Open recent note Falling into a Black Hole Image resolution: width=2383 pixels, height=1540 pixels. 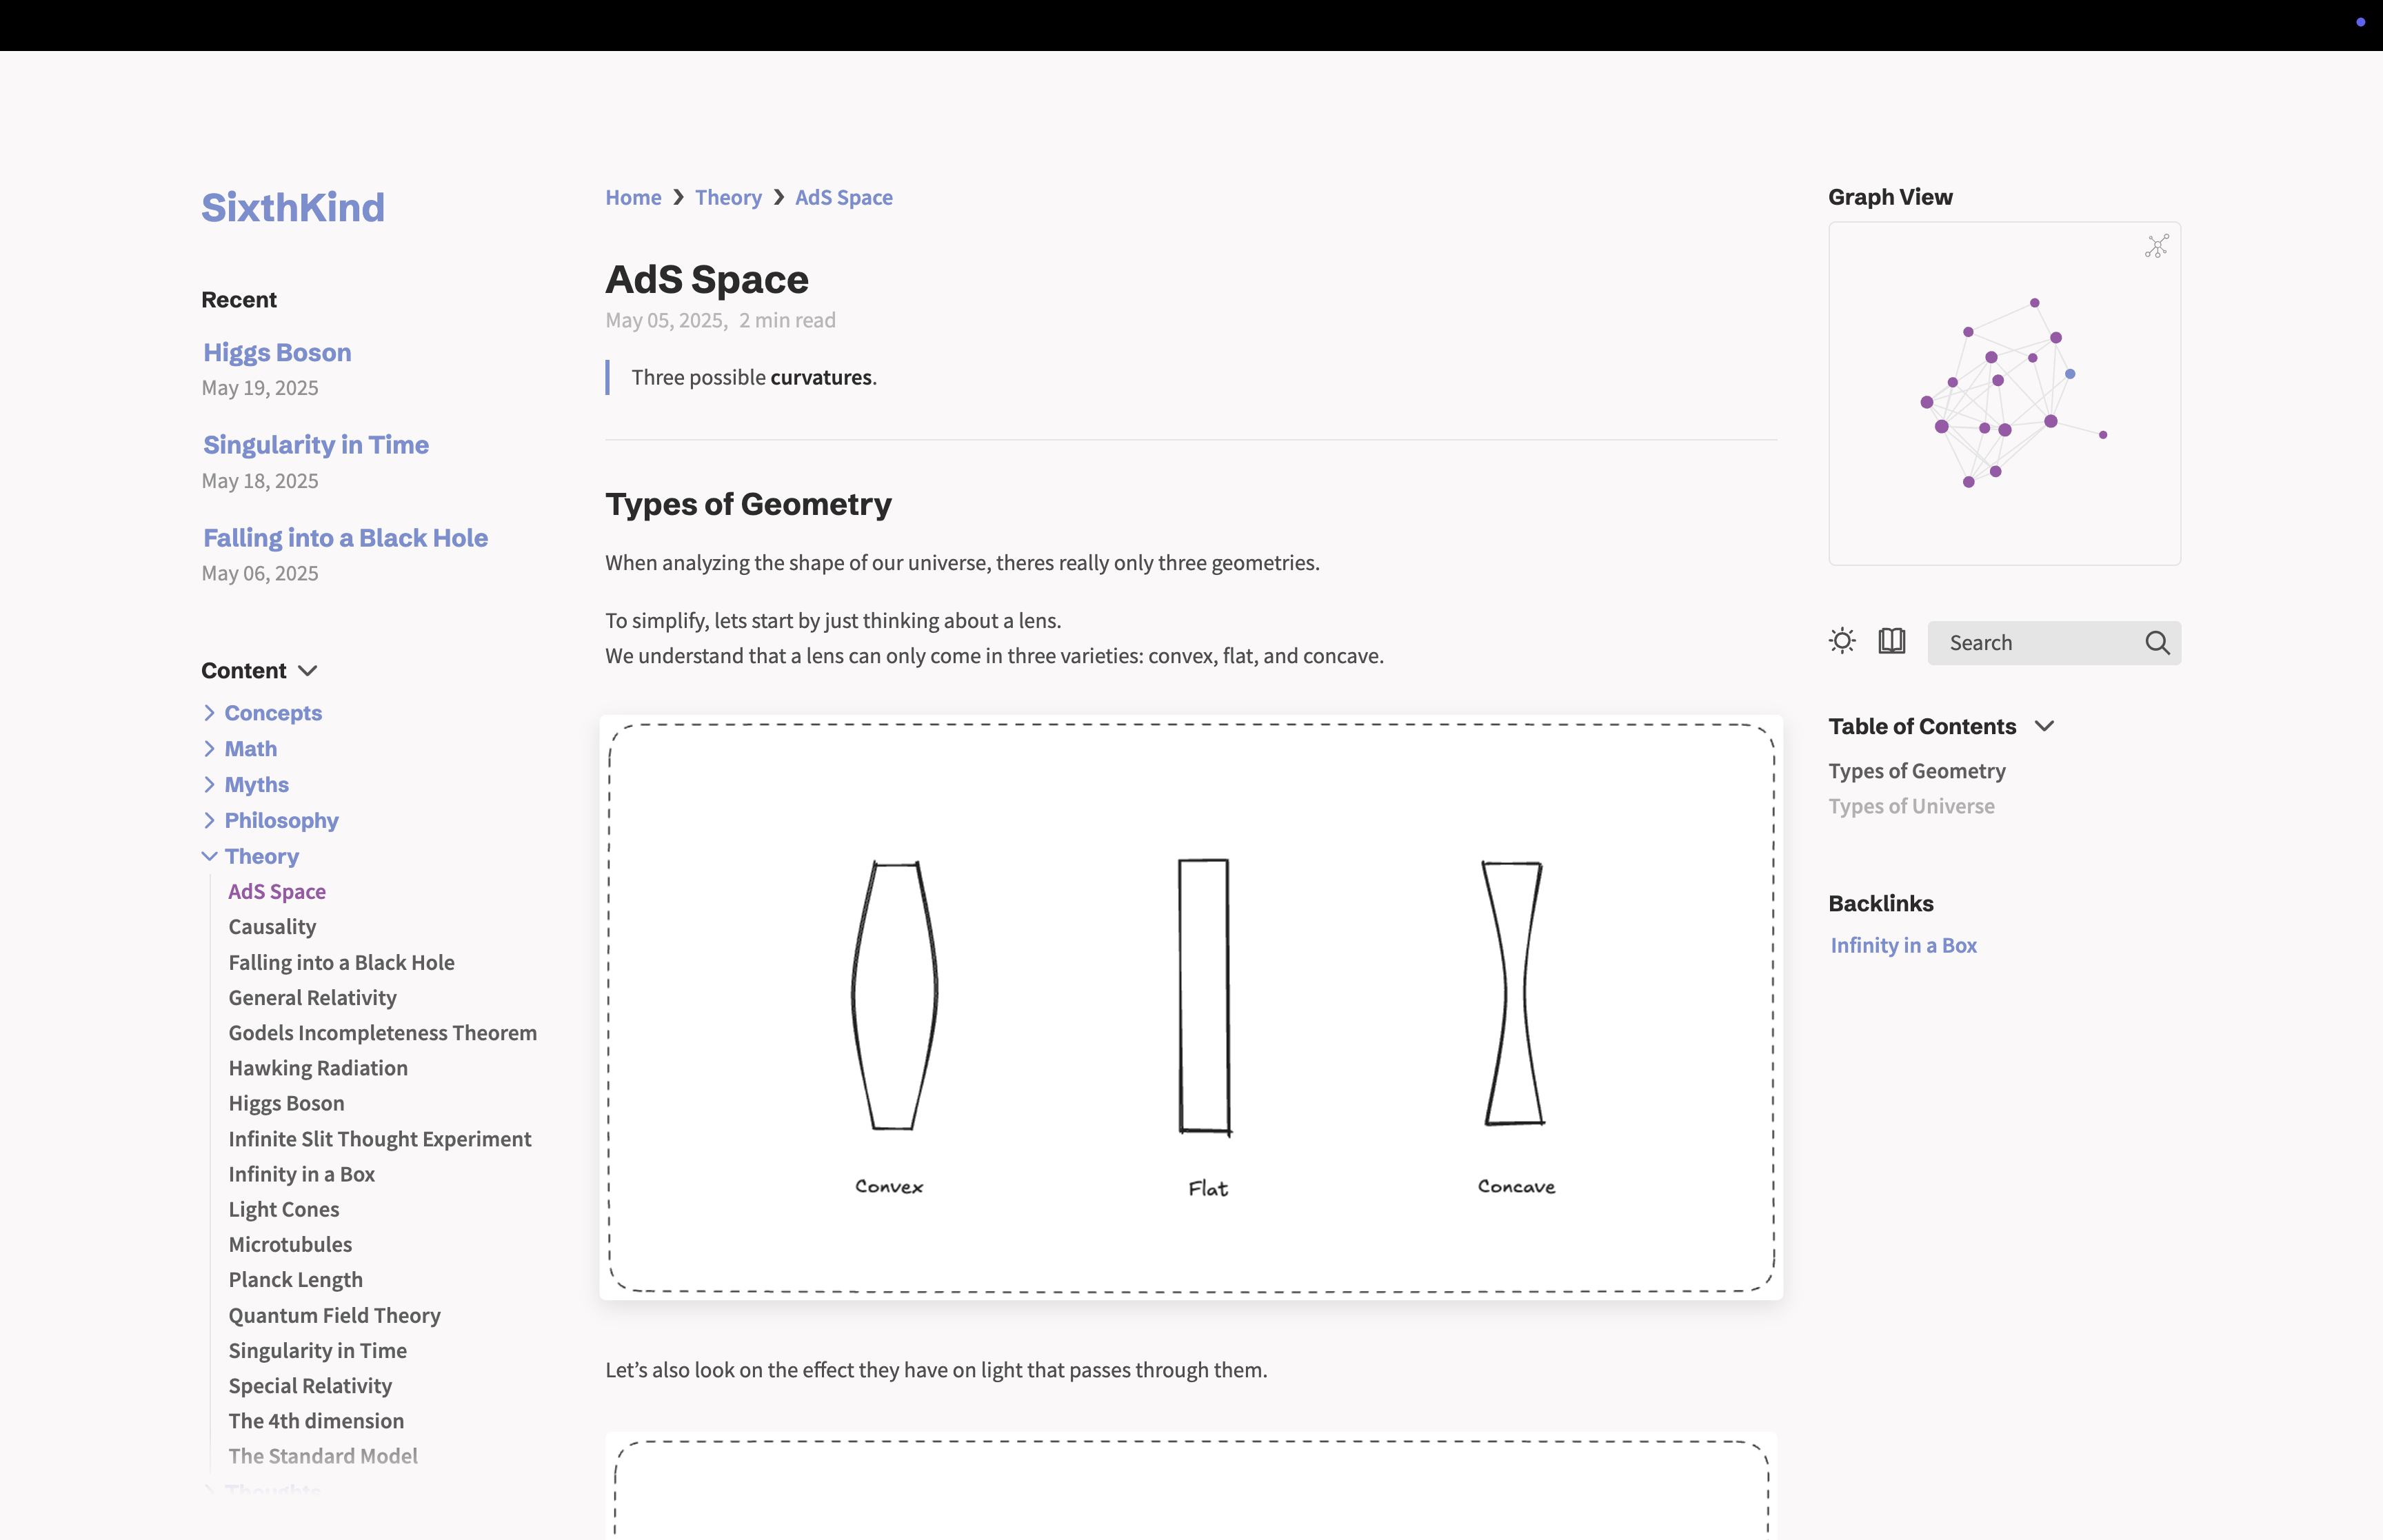(x=345, y=538)
